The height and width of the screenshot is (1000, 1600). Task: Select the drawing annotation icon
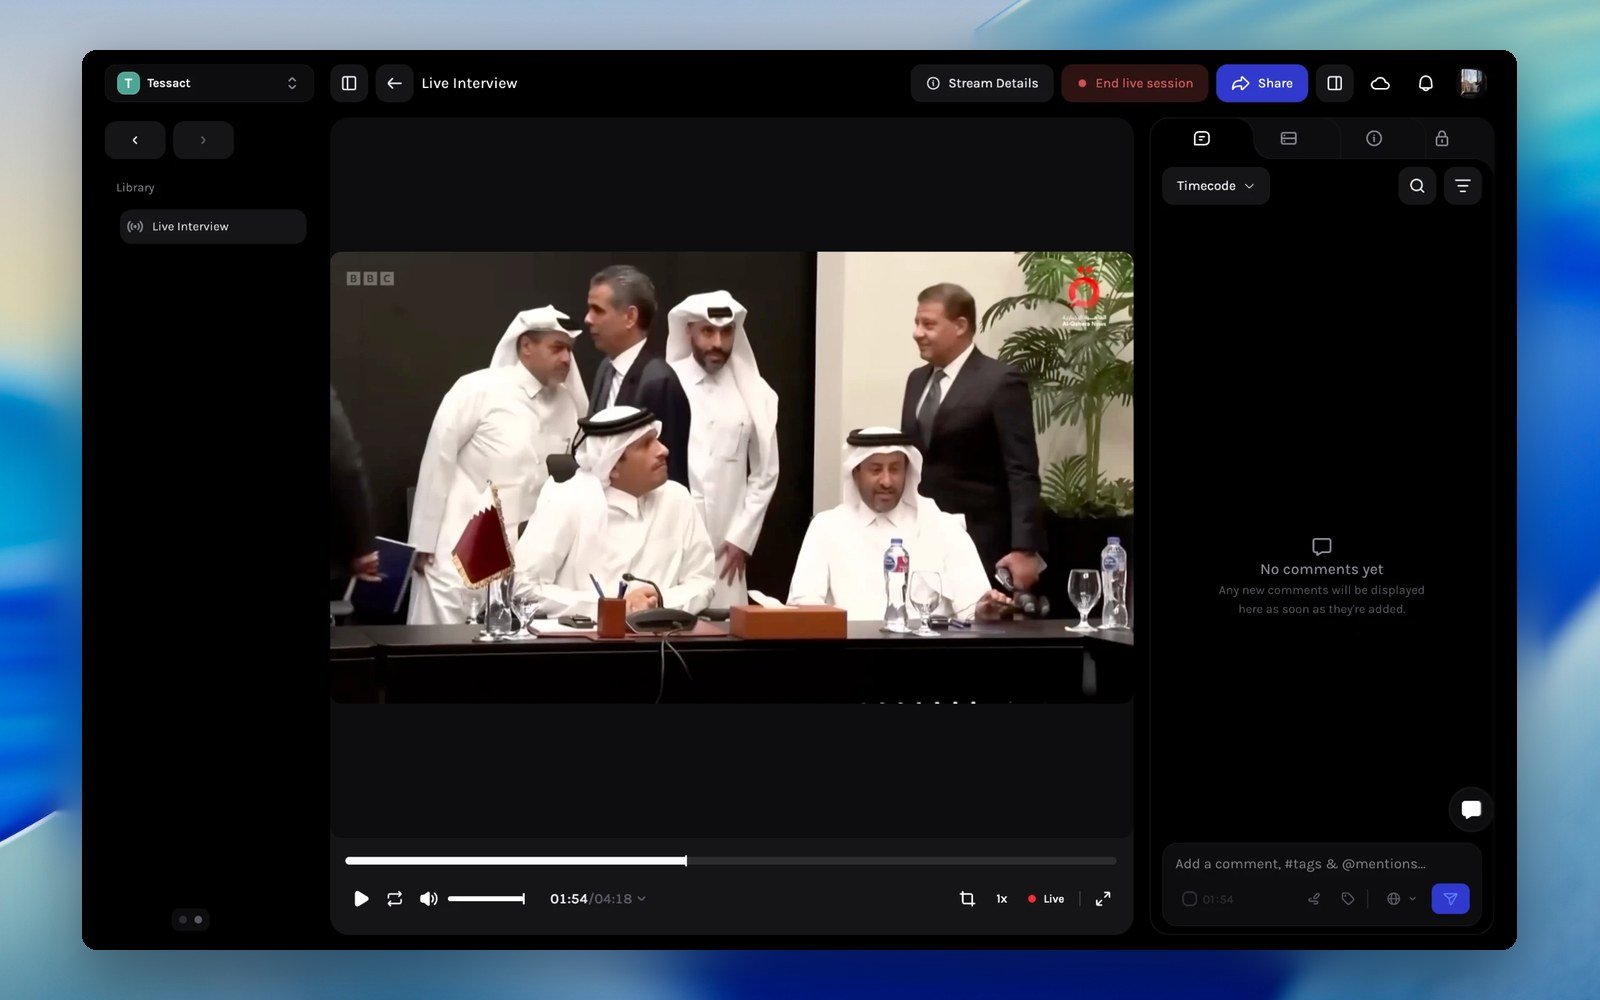pyautogui.click(x=1314, y=899)
